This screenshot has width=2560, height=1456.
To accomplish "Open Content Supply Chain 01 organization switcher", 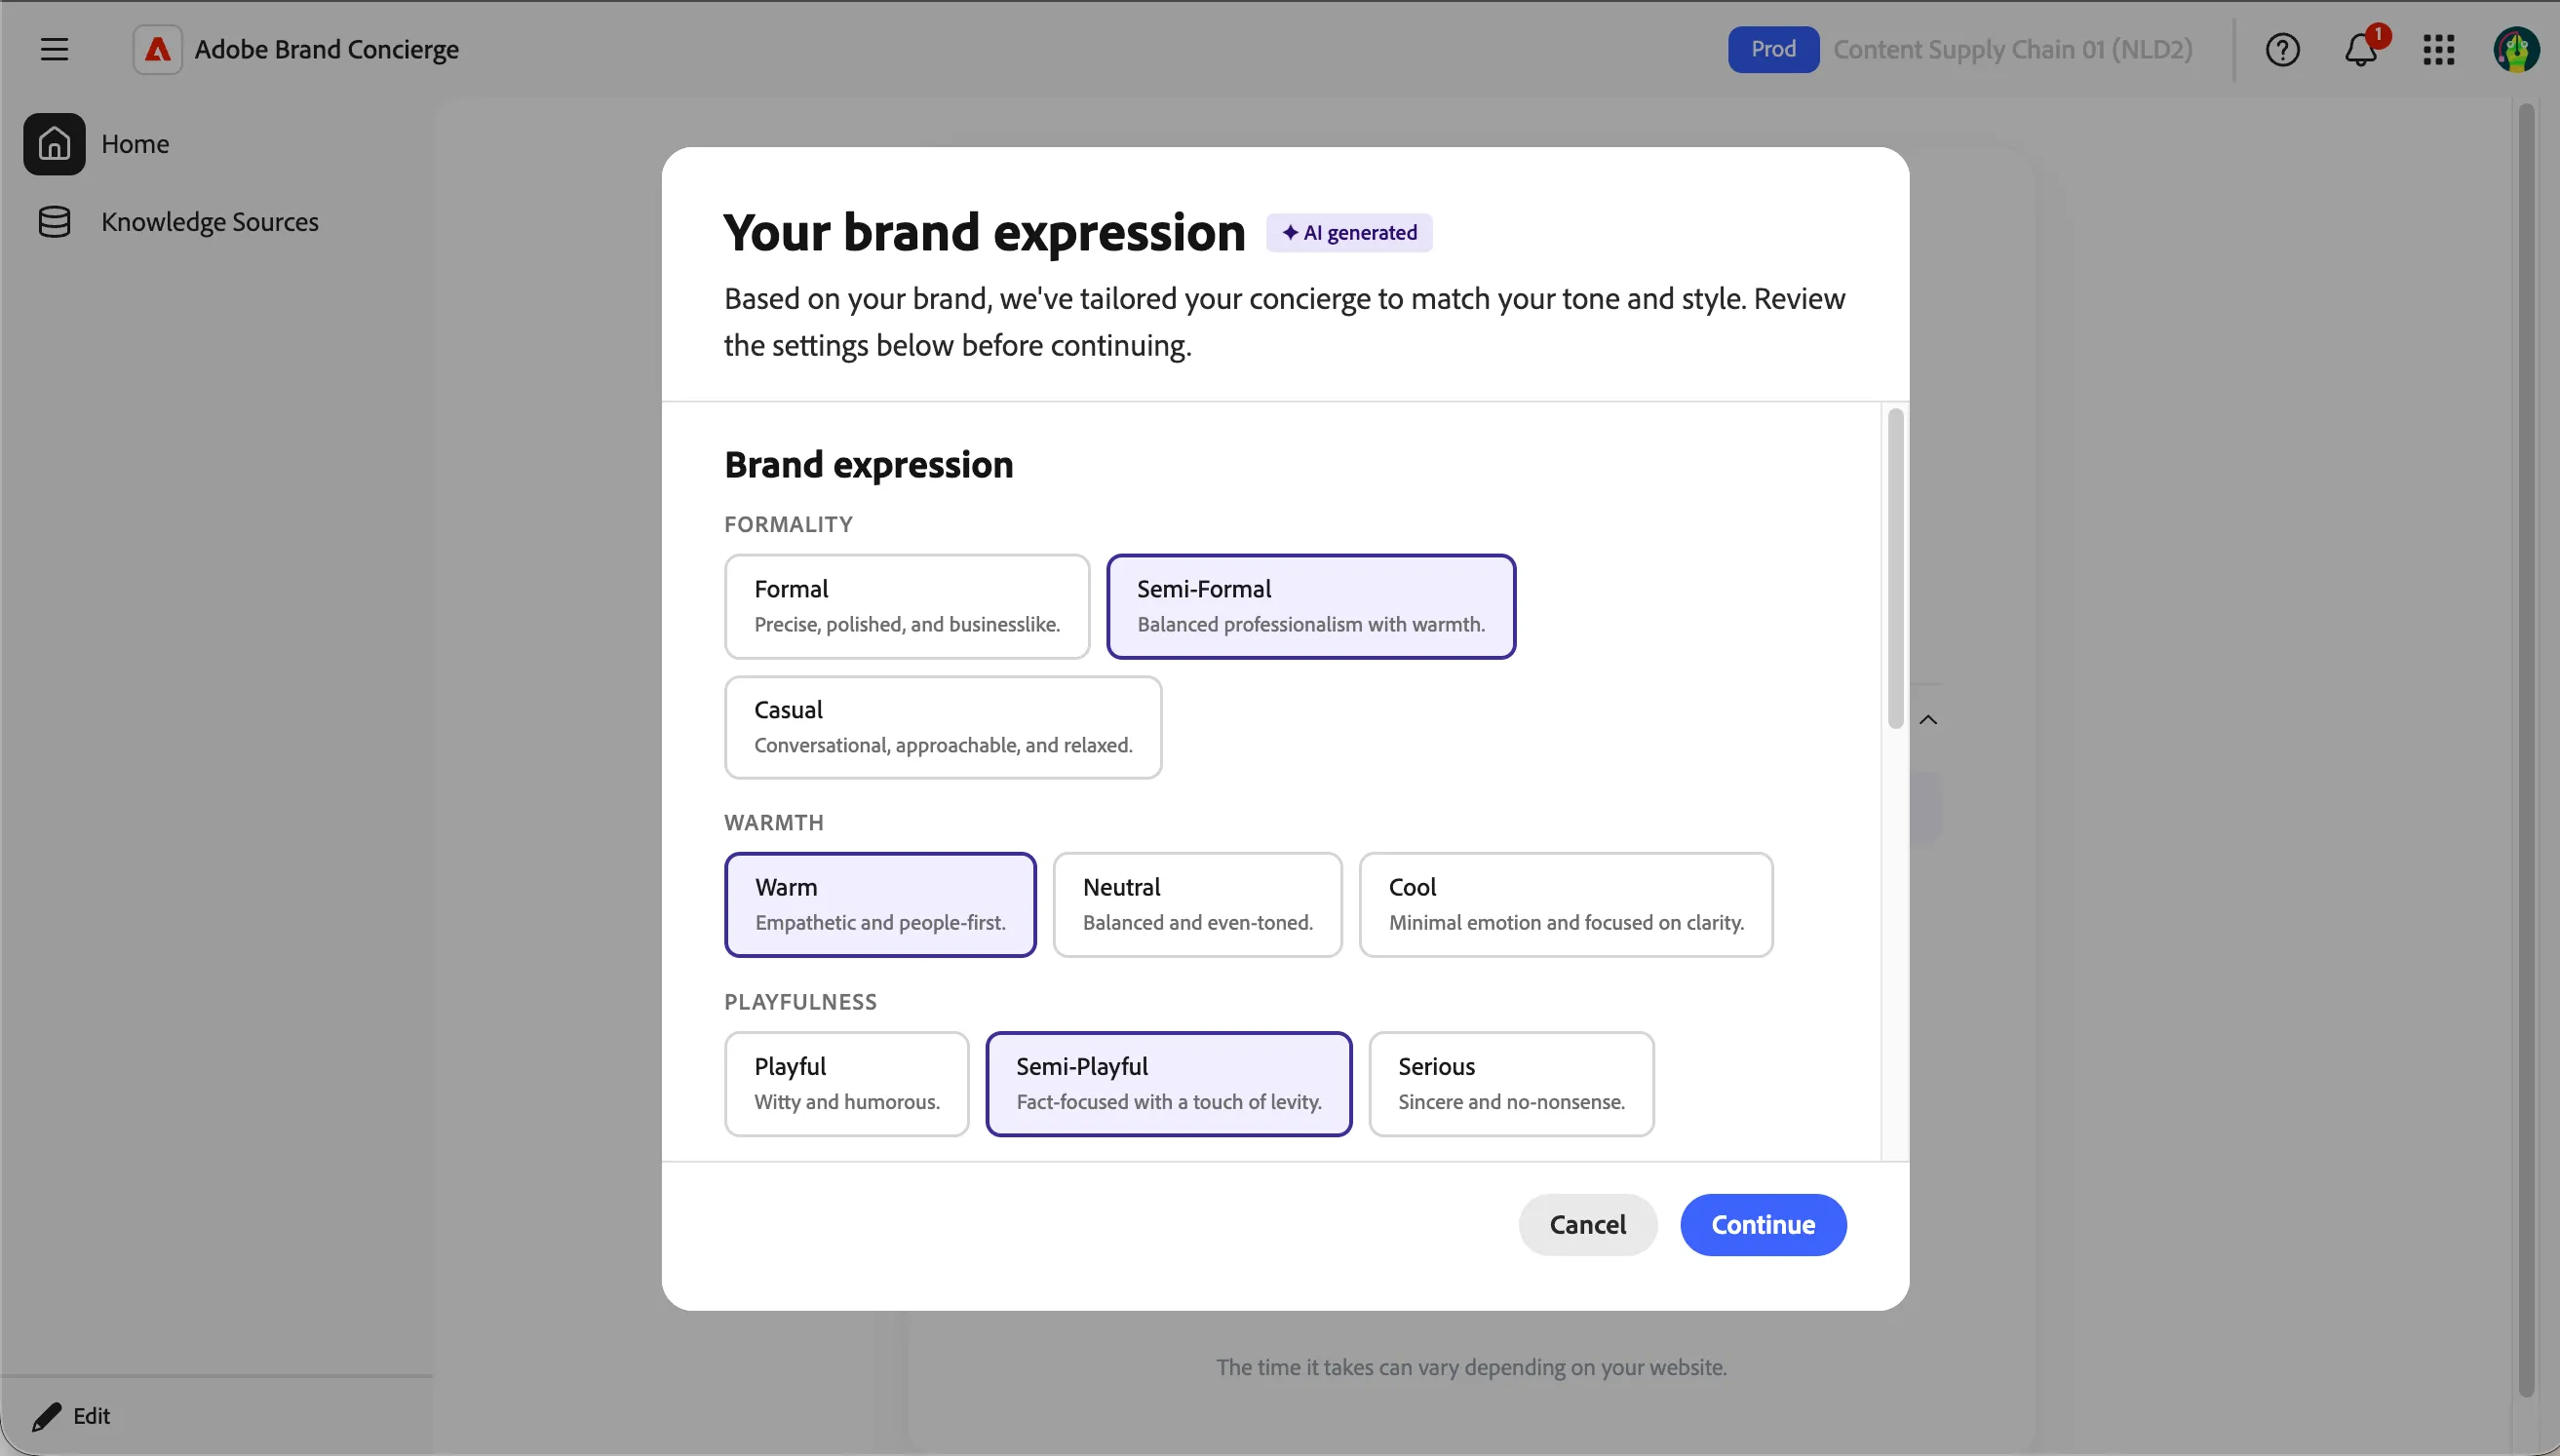I will [2012, 49].
